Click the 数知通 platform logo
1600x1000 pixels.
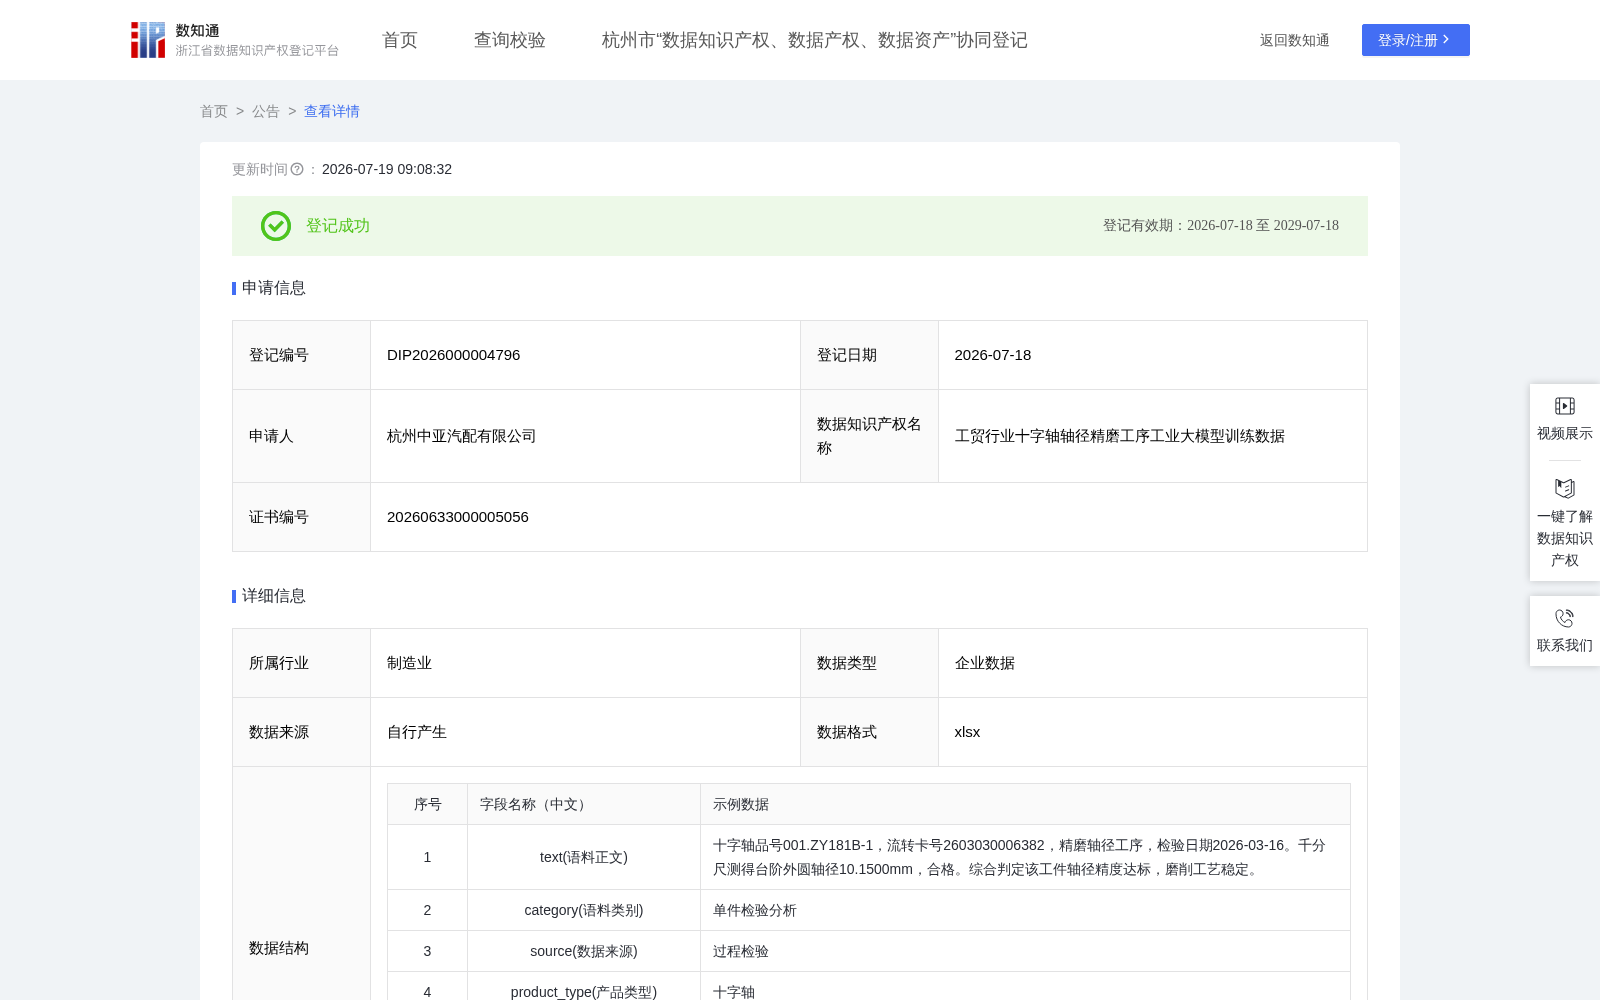(235, 40)
